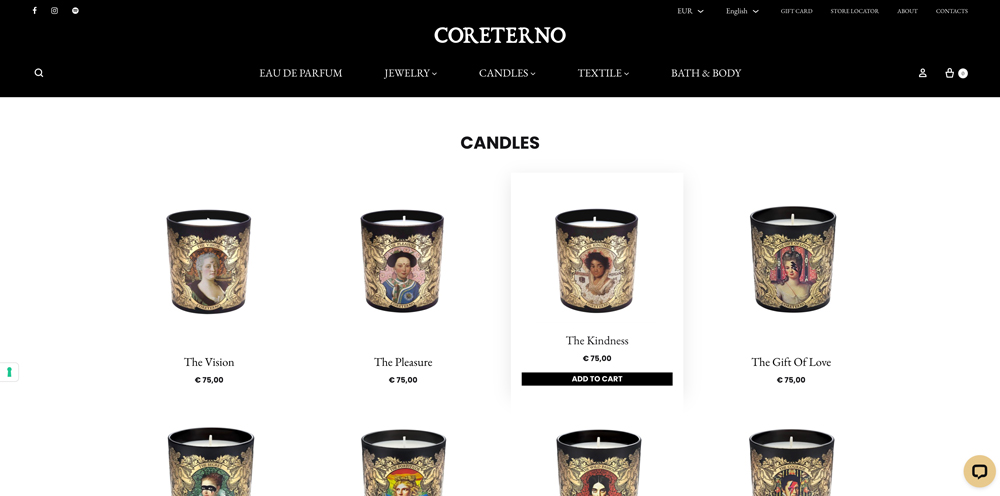This screenshot has width=1000, height=496.
Task: Expand the EUR currency dropdown
Action: (x=690, y=11)
